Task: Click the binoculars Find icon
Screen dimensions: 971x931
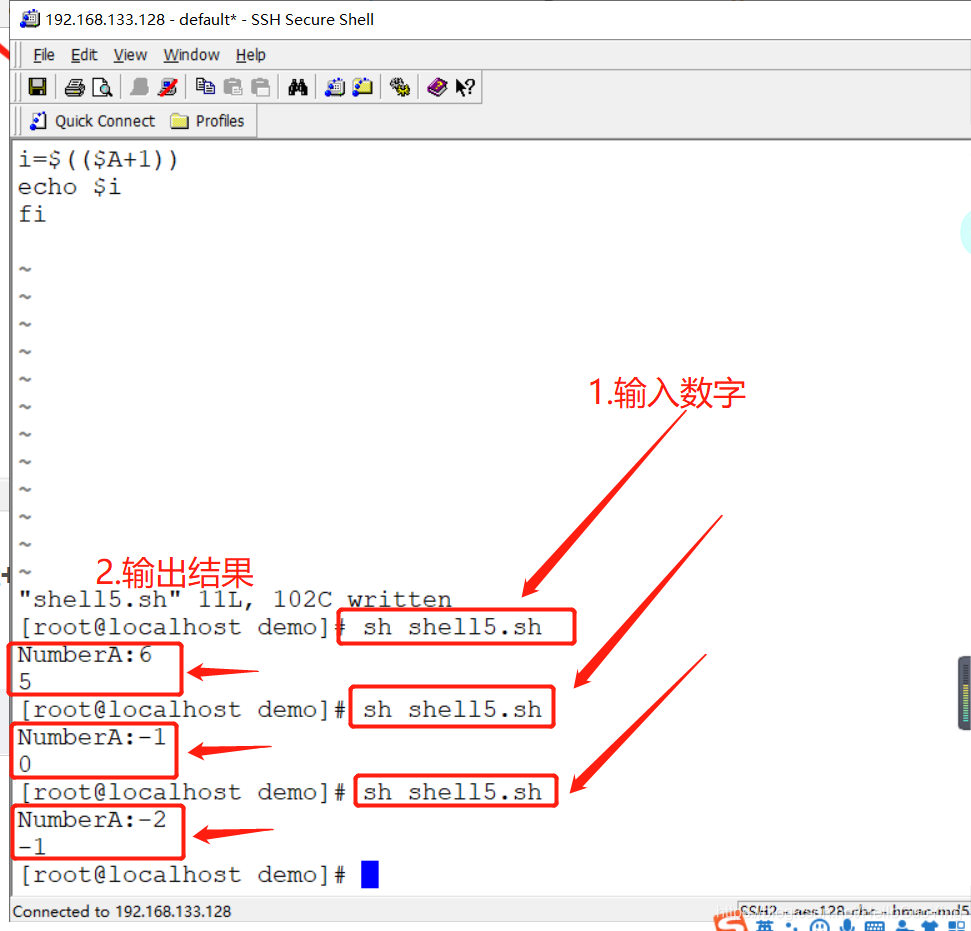Action: click(298, 87)
